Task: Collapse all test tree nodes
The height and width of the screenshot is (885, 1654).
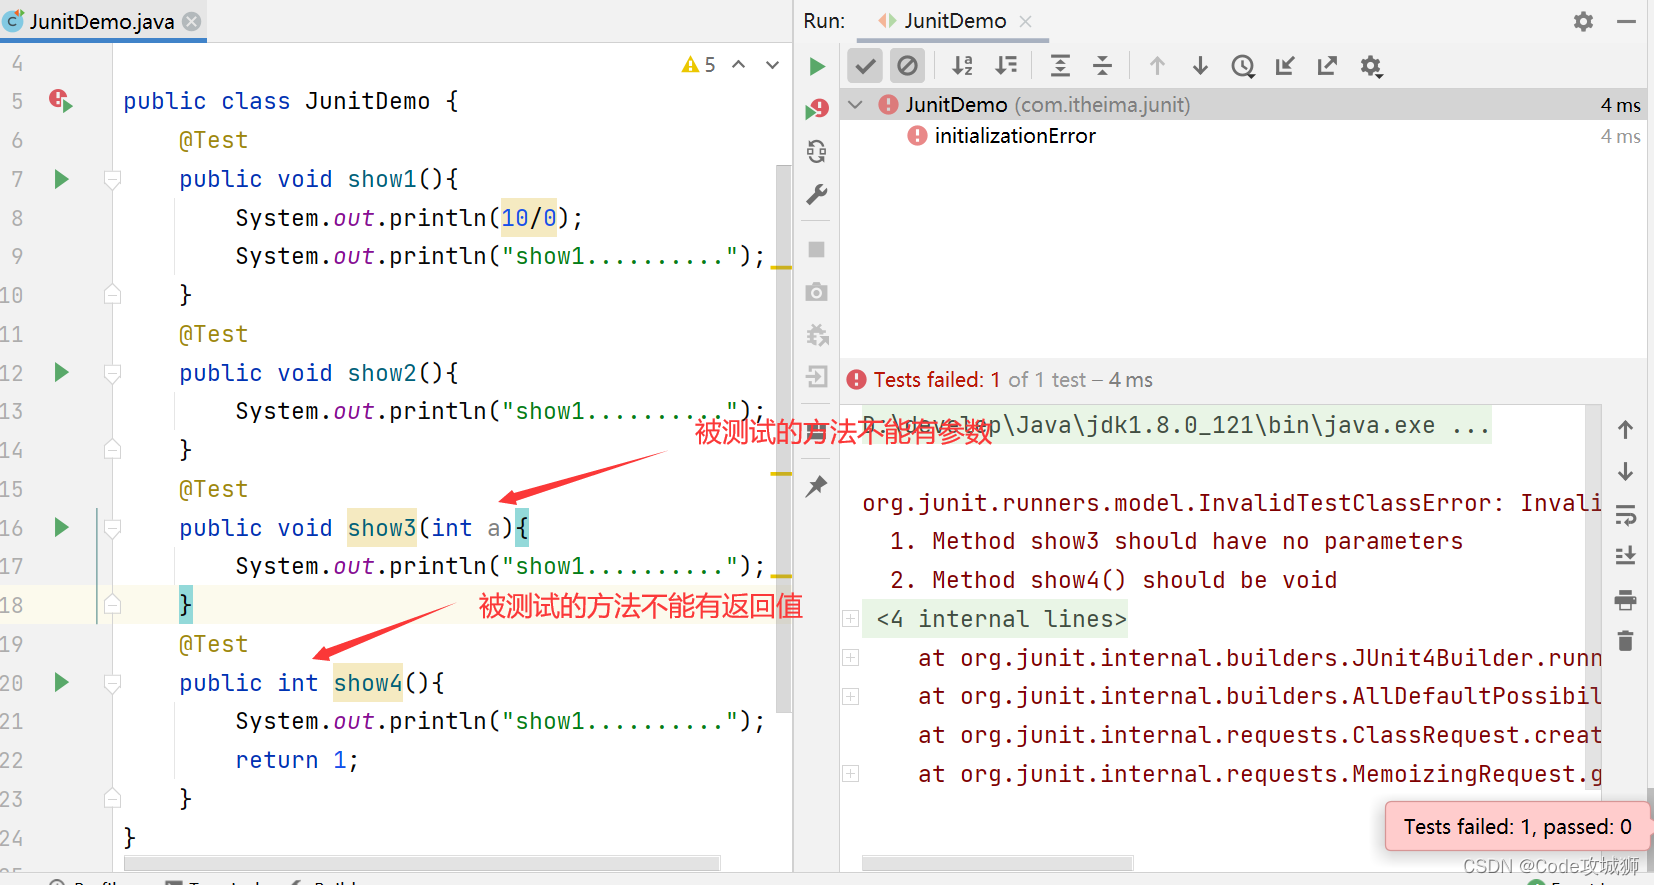Action: tap(1102, 66)
